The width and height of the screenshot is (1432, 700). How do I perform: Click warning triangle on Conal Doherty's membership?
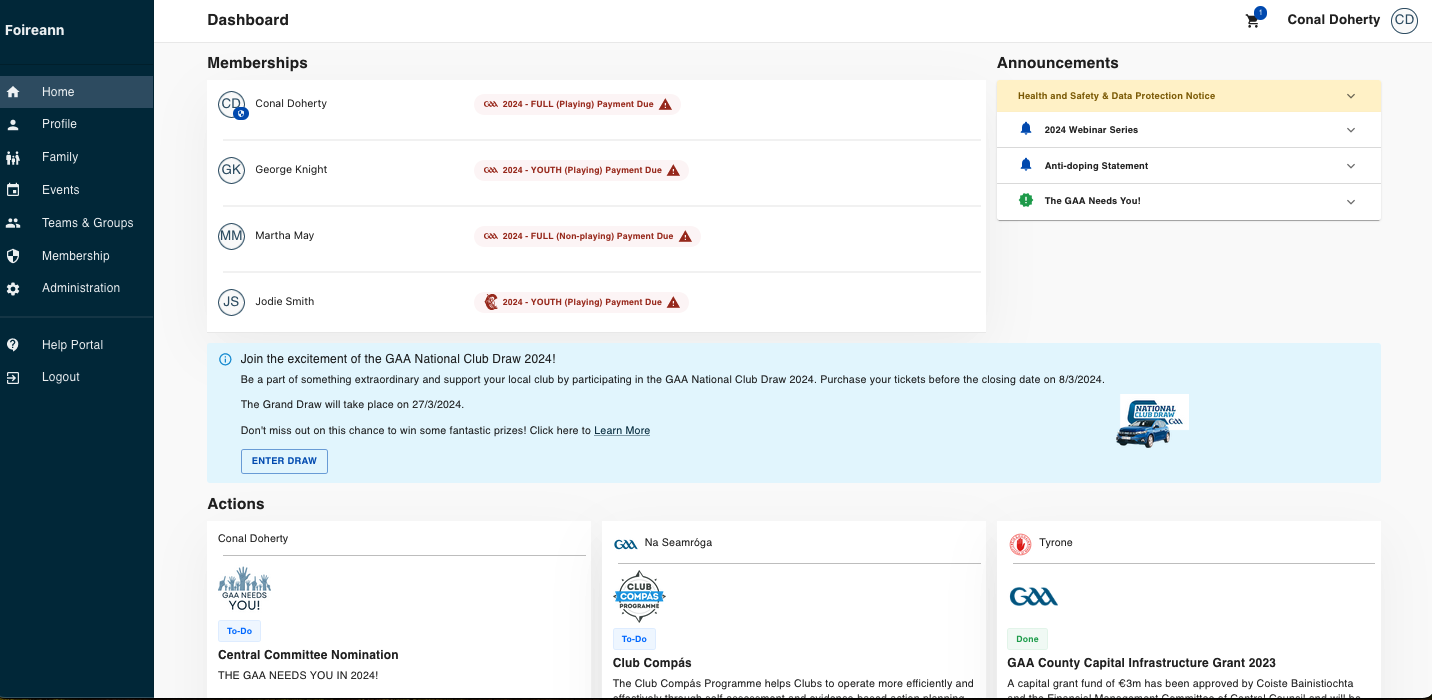click(666, 104)
